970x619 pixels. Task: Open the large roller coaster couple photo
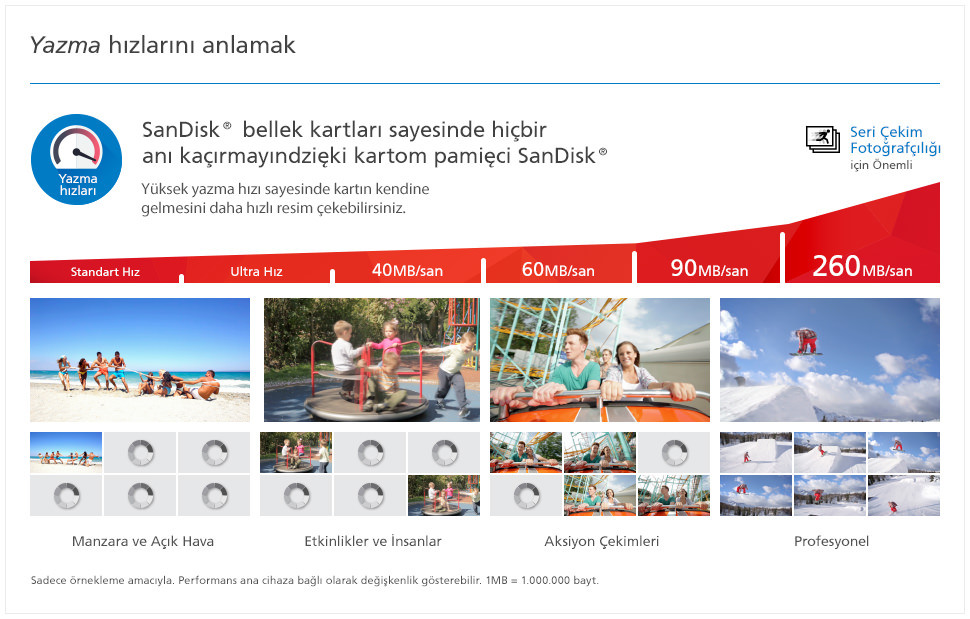click(x=600, y=360)
